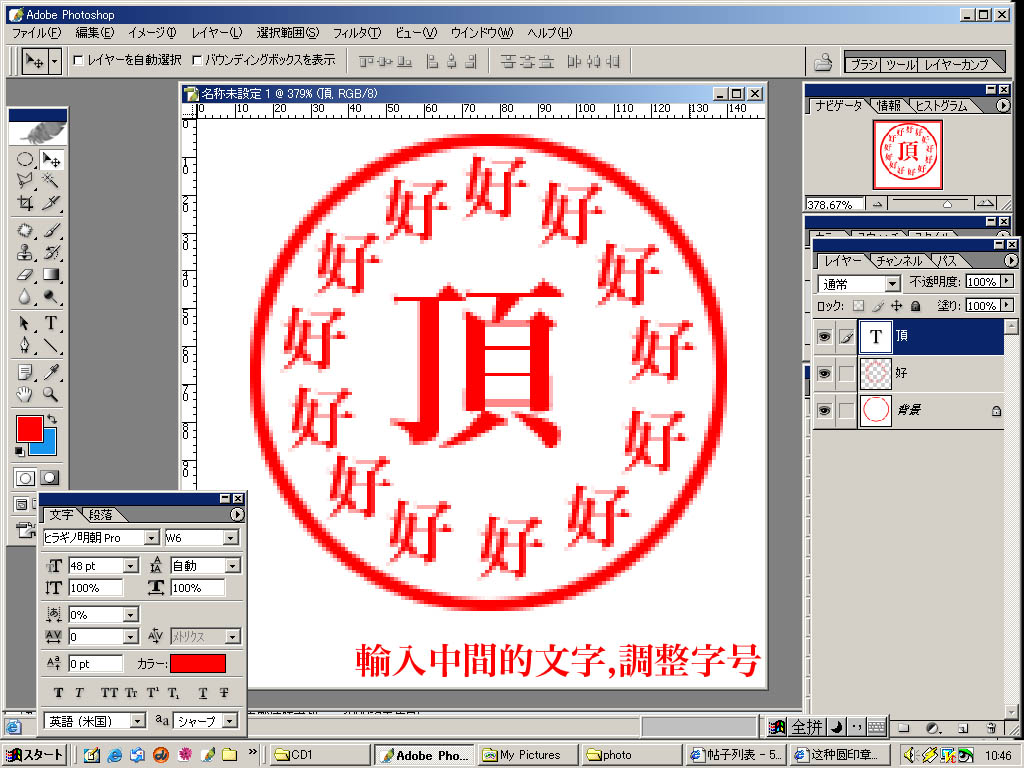Toggle lock transparent pixels in Layers panel

point(859,306)
